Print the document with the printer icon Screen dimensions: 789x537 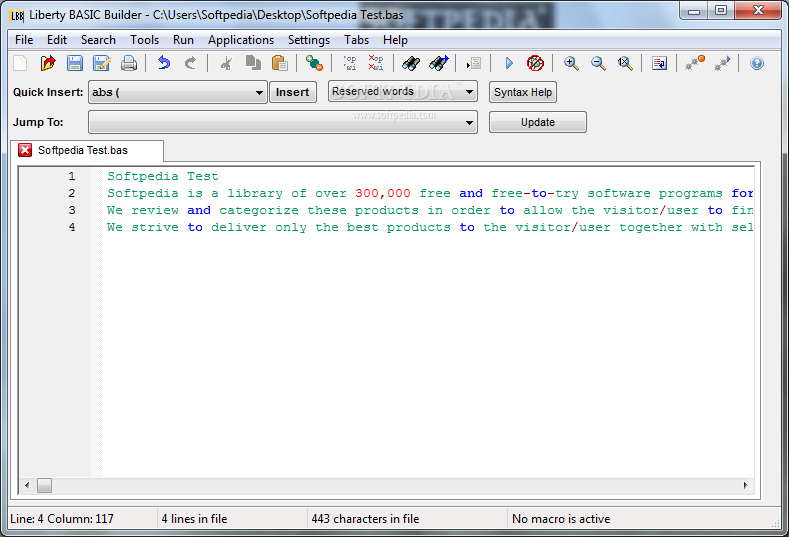tap(129, 63)
